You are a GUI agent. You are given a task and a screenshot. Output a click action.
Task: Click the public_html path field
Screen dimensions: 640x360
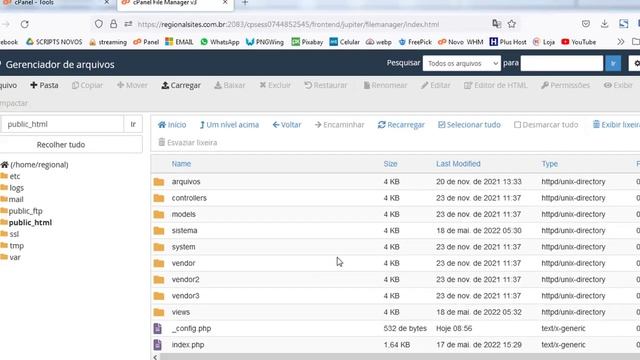point(62,124)
